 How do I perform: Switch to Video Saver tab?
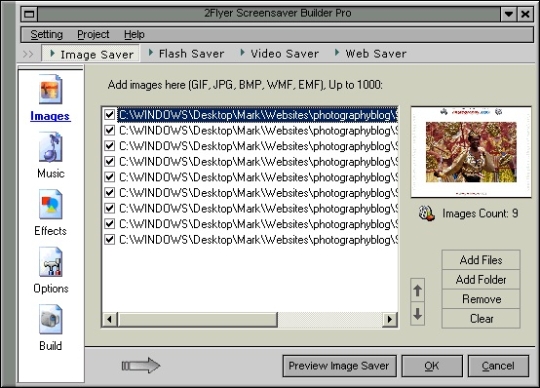coord(279,54)
